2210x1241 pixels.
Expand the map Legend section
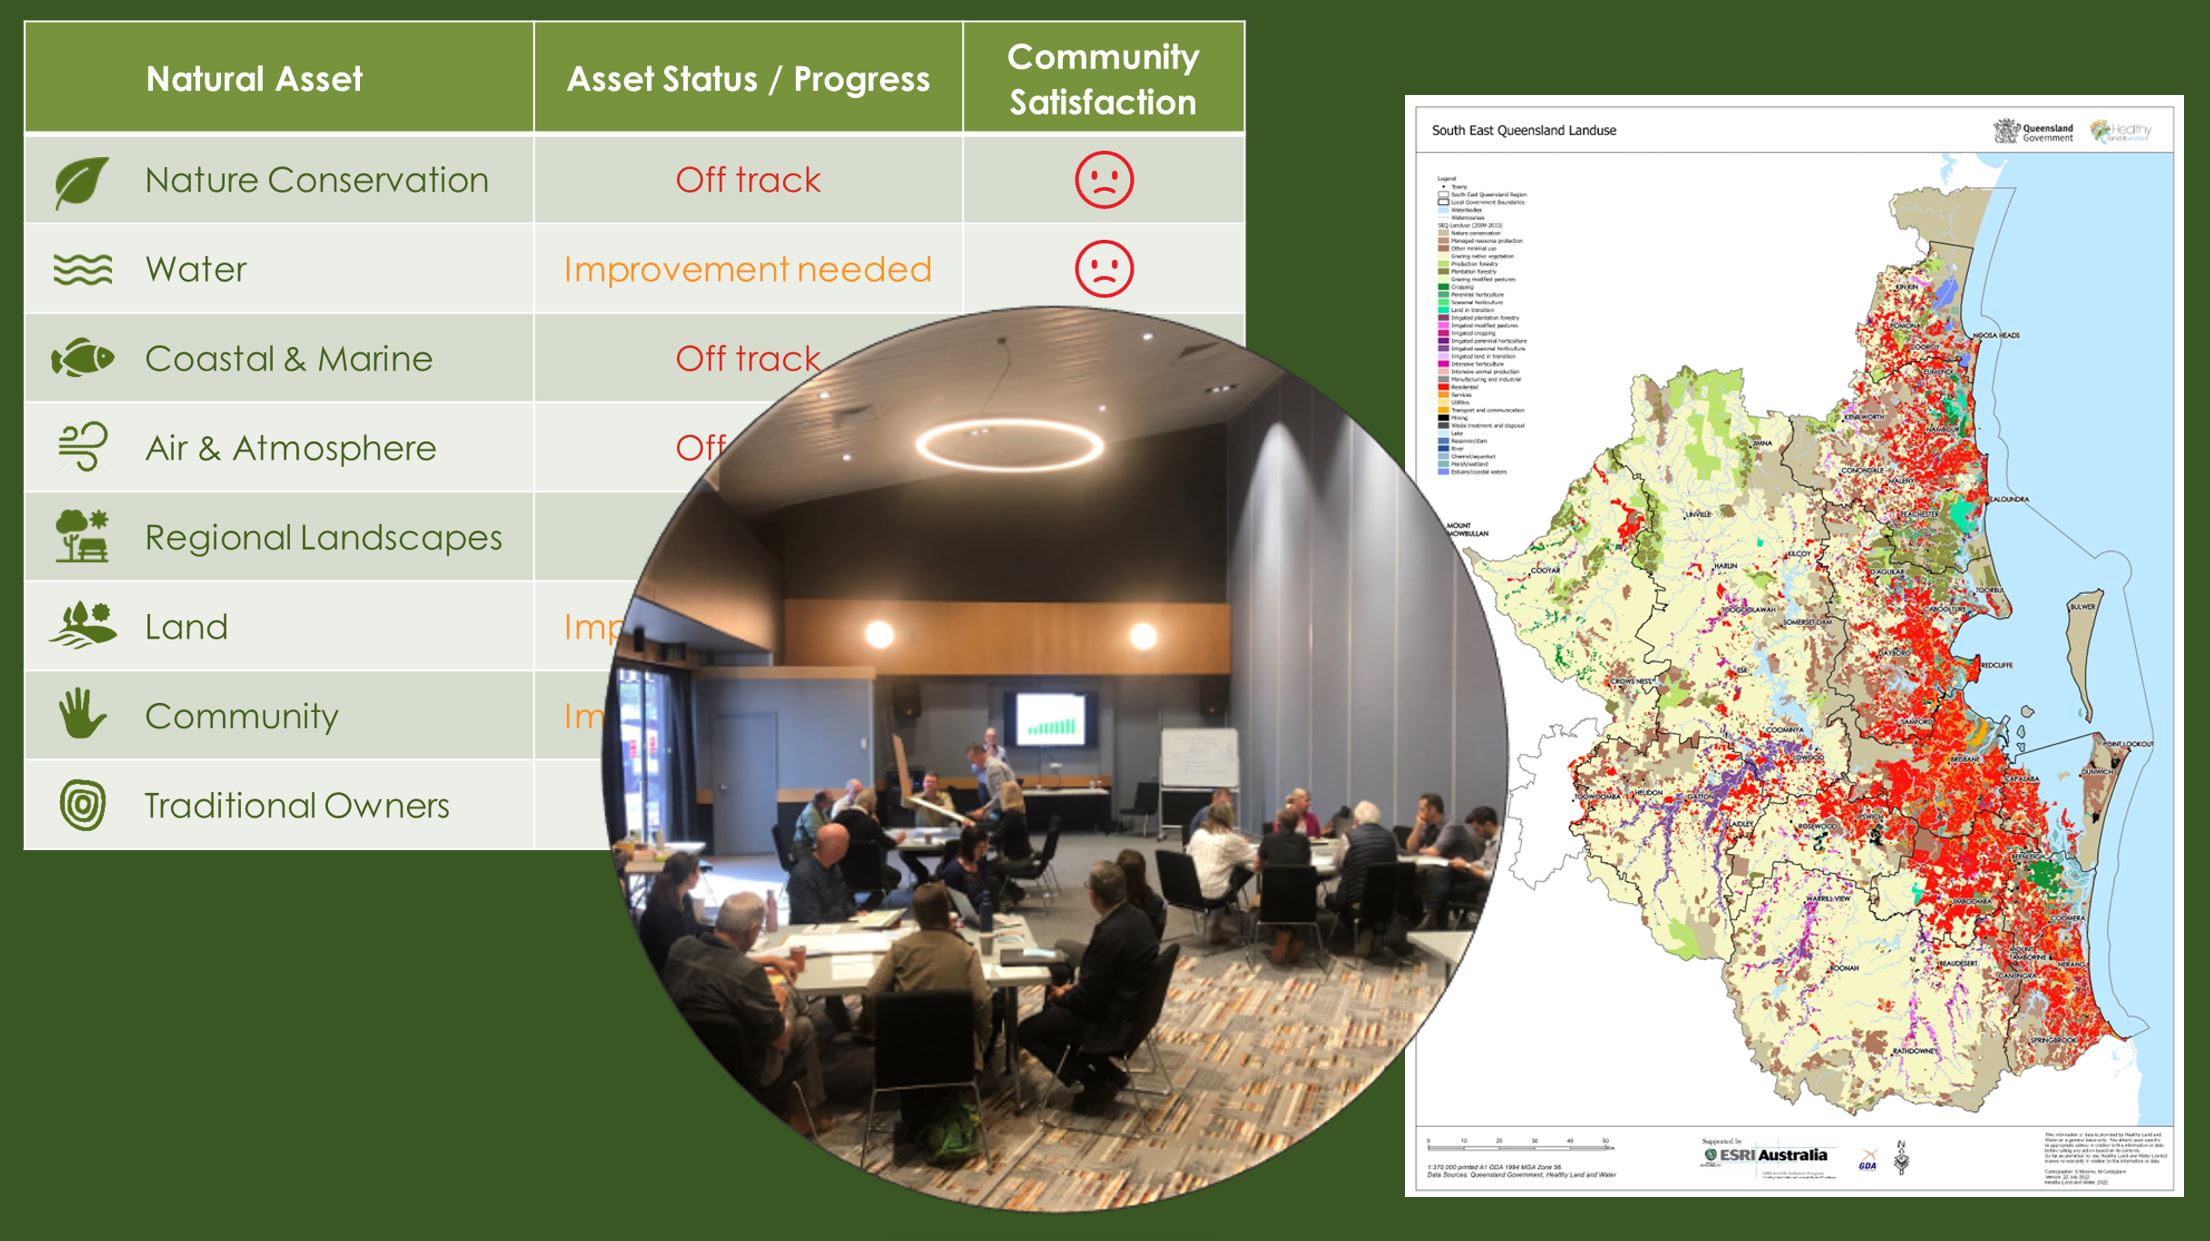click(1447, 178)
